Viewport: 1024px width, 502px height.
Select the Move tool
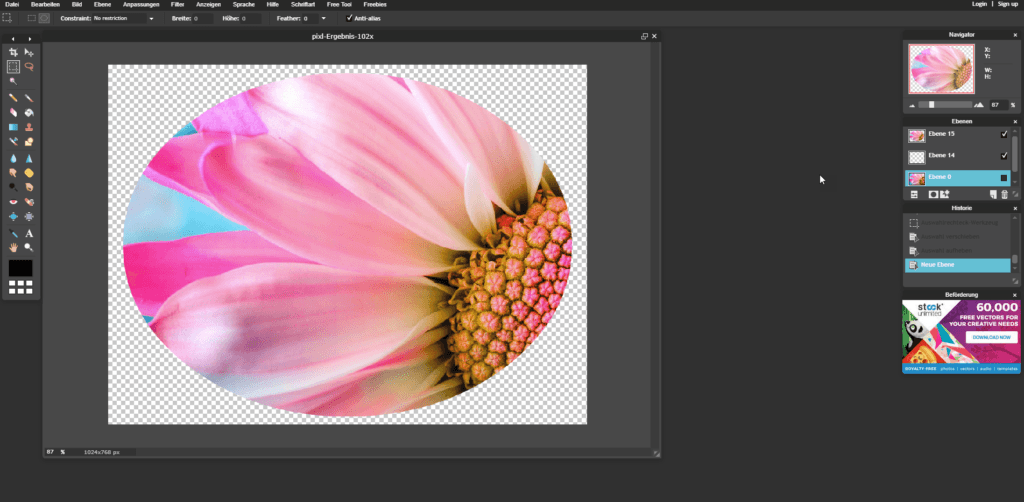click(x=29, y=52)
